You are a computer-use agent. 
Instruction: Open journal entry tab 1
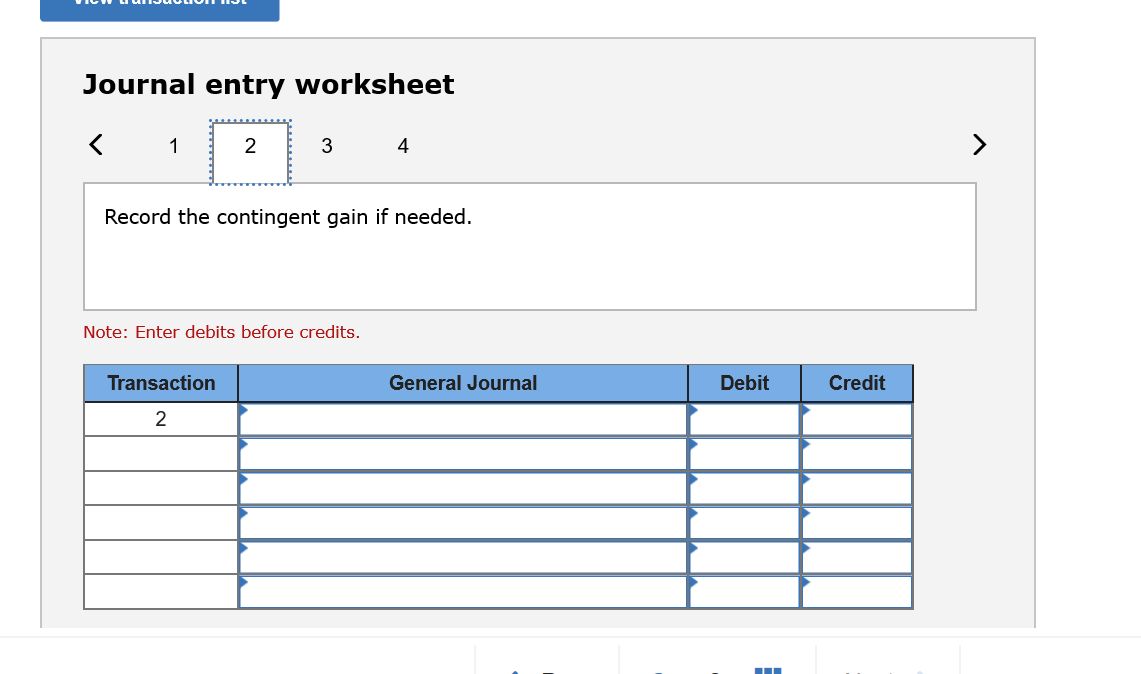coord(173,146)
